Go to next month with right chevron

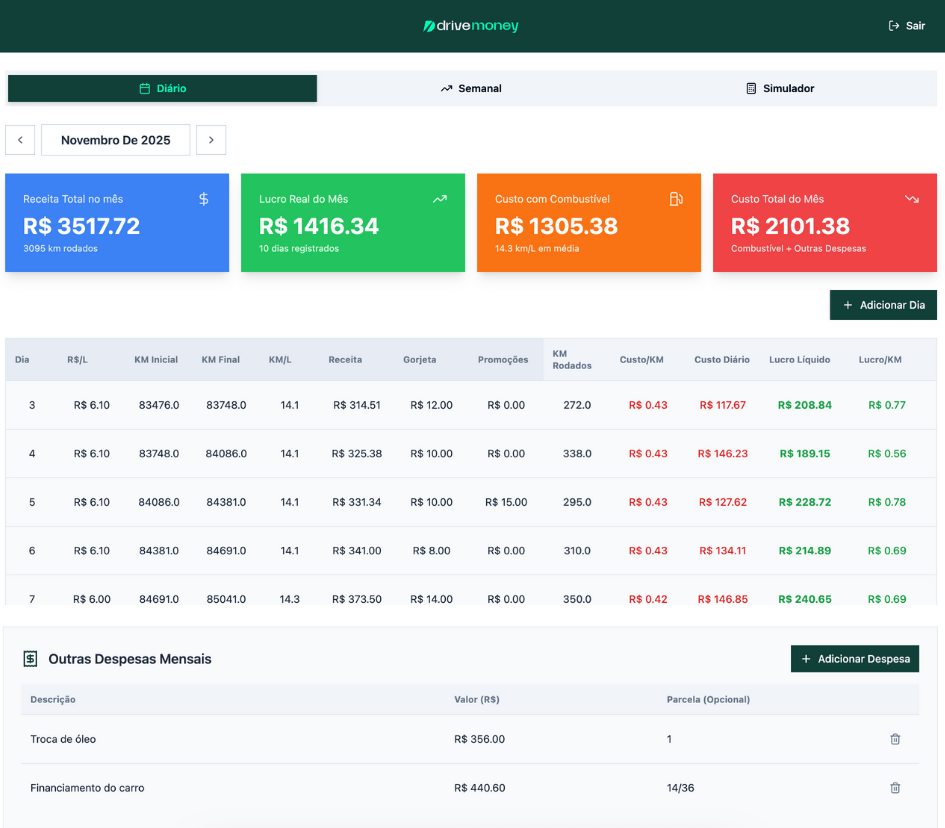pyautogui.click(x=211, y=140)
